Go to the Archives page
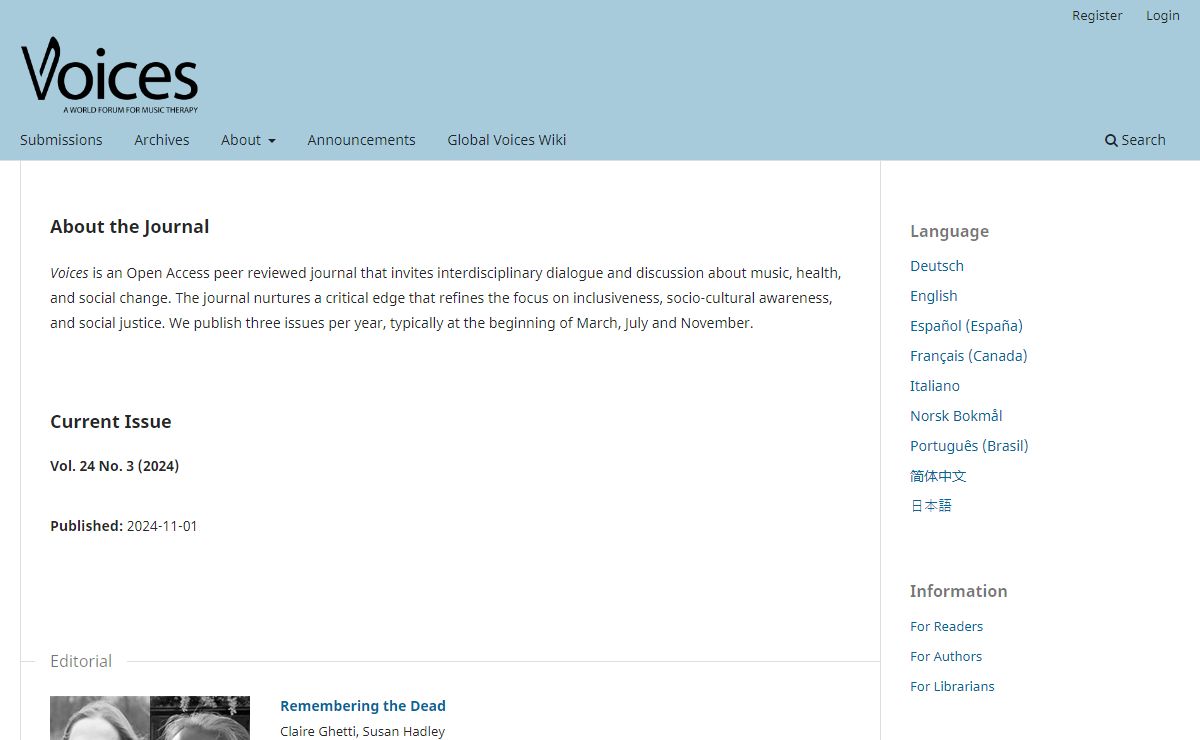Image resolution: width=1200 pixels, height=740 pixels. coord(162,140)
